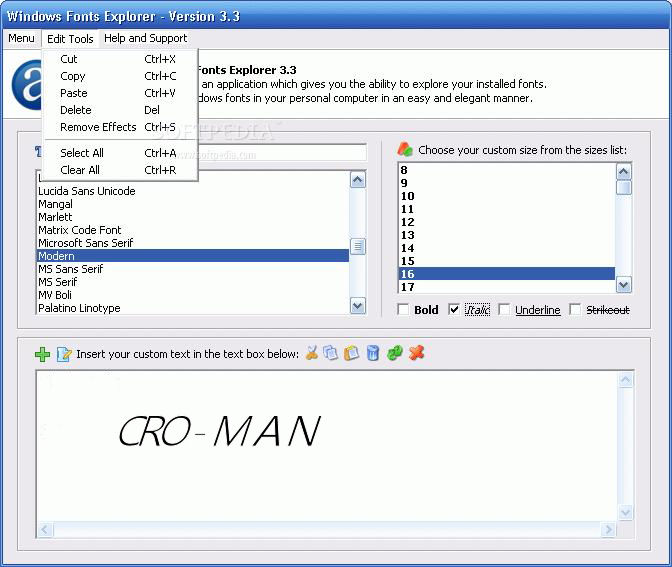Uncheck the Italic checkbox
The height and width of the screenshot is (567, 672).
[453, 309]
